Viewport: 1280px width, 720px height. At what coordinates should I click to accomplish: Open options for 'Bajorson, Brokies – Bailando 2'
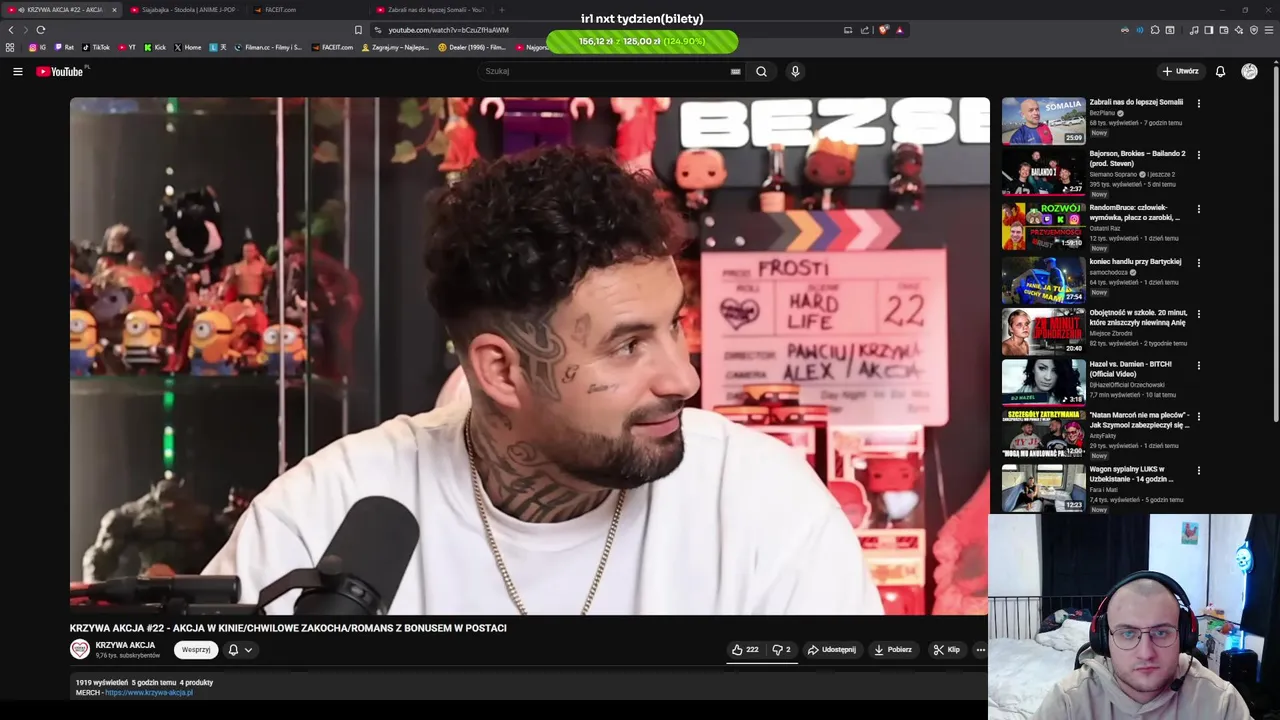[x=1198, y=155]
